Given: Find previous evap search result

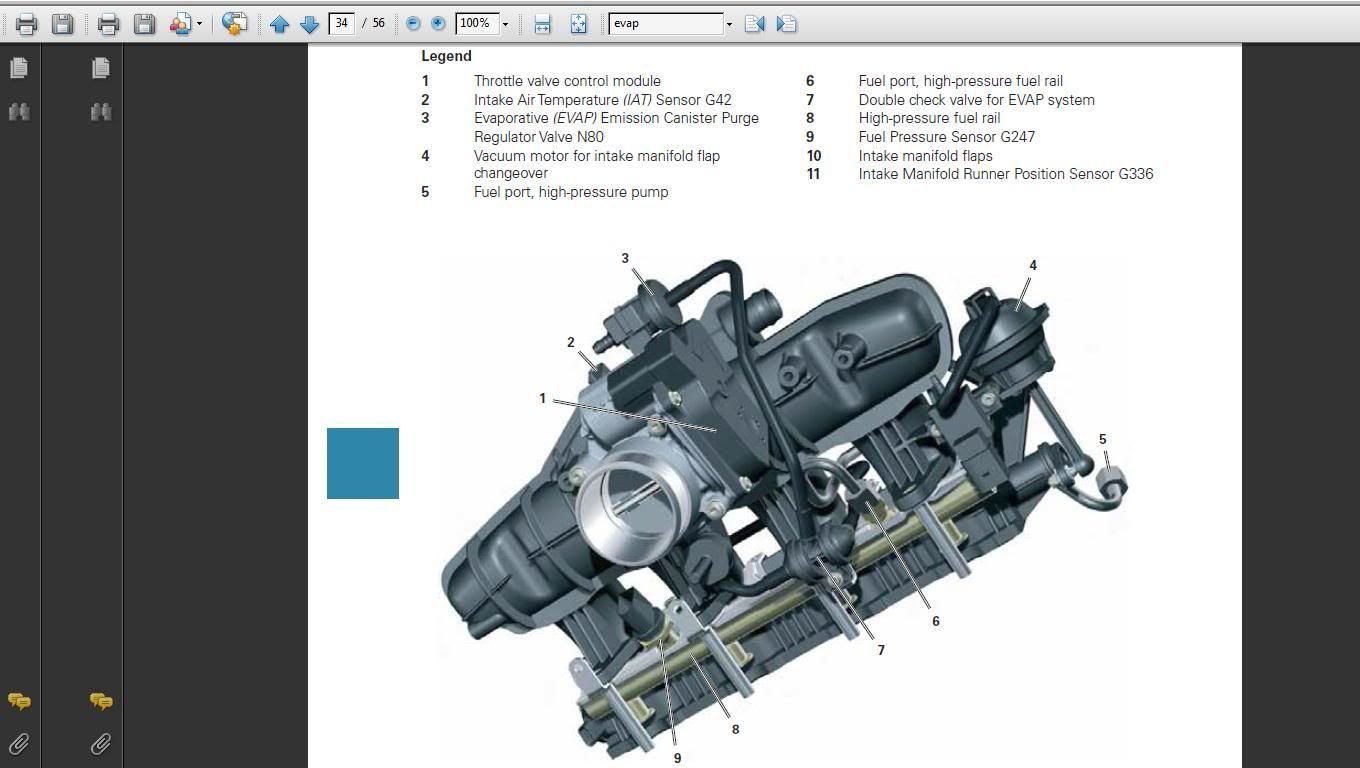Looking at the screenshot, I should [754, 24].
